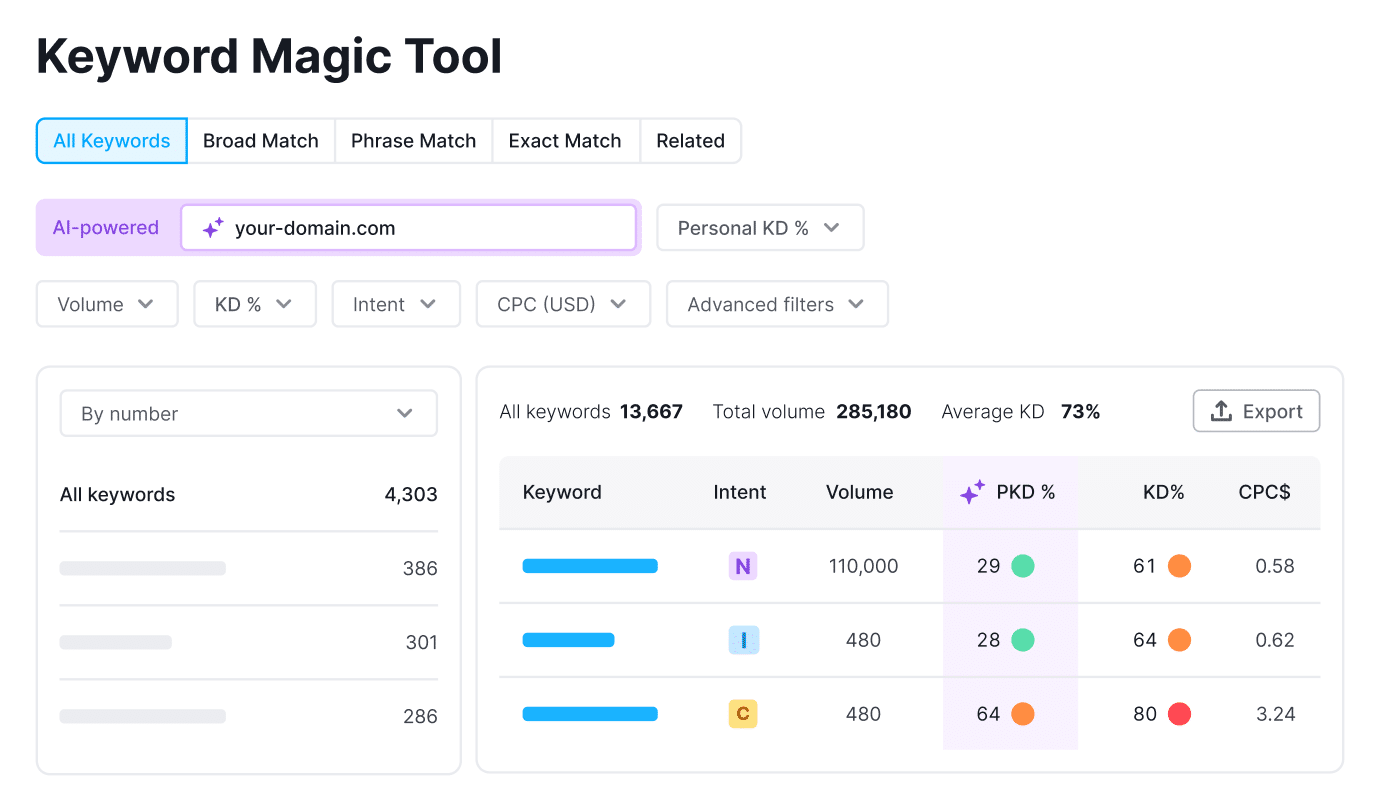
Task: Click the N intent badge
Action: [743, 566]
